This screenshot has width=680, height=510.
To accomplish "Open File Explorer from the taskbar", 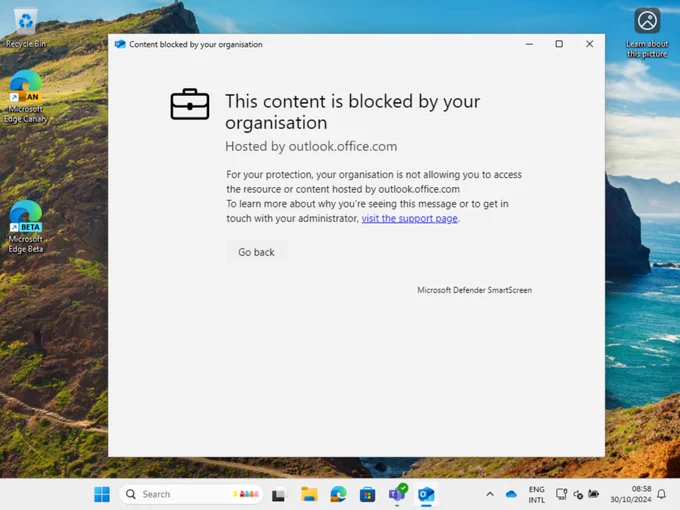I will [309, 494].
